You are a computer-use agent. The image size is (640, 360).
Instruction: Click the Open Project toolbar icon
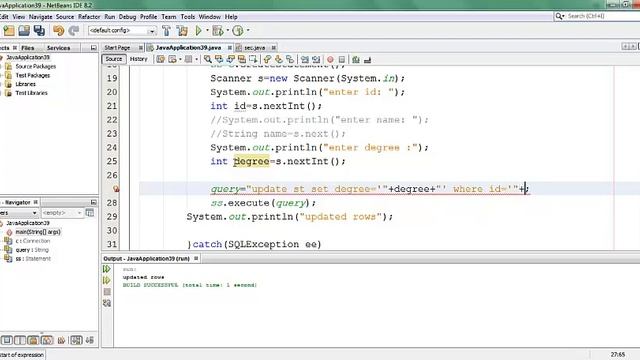point(24,31)
